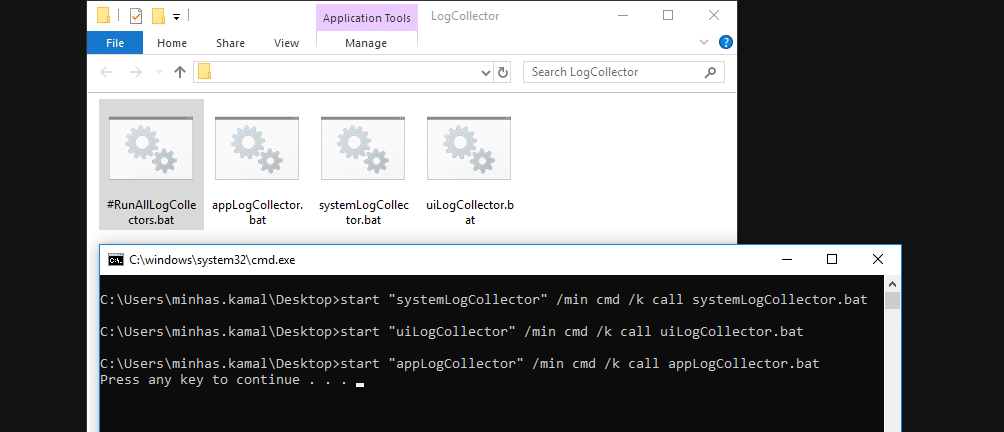Screen dimensions: 1004x432
Task: Select the appLogCollector.bat file icon
Action: (x=257, y=148)
